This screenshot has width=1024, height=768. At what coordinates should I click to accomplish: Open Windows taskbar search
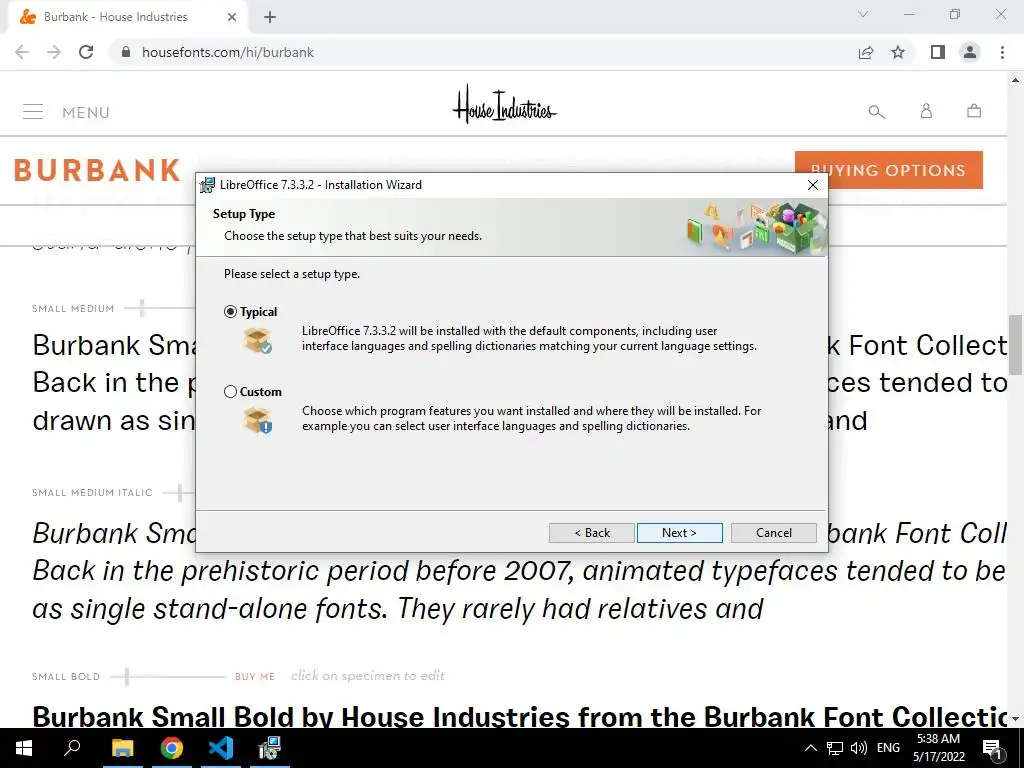tap(72, 748)
